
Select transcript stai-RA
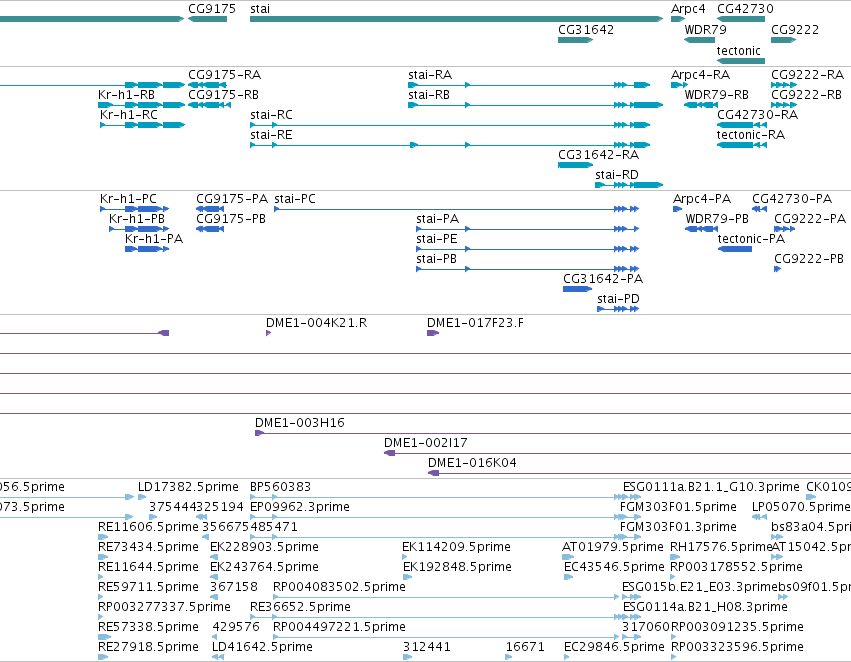pos(529,85)
